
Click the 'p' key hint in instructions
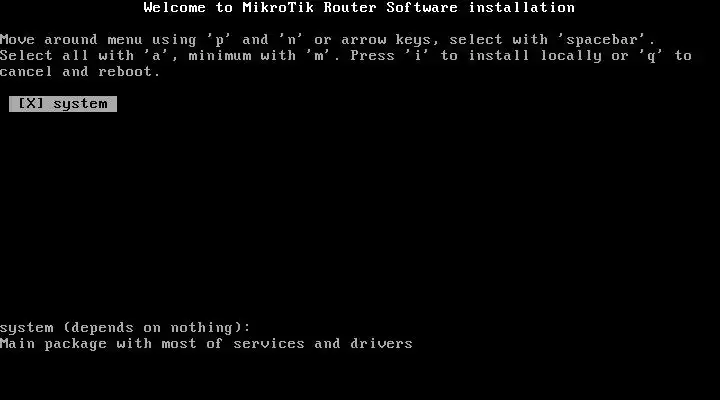[220, 40]
